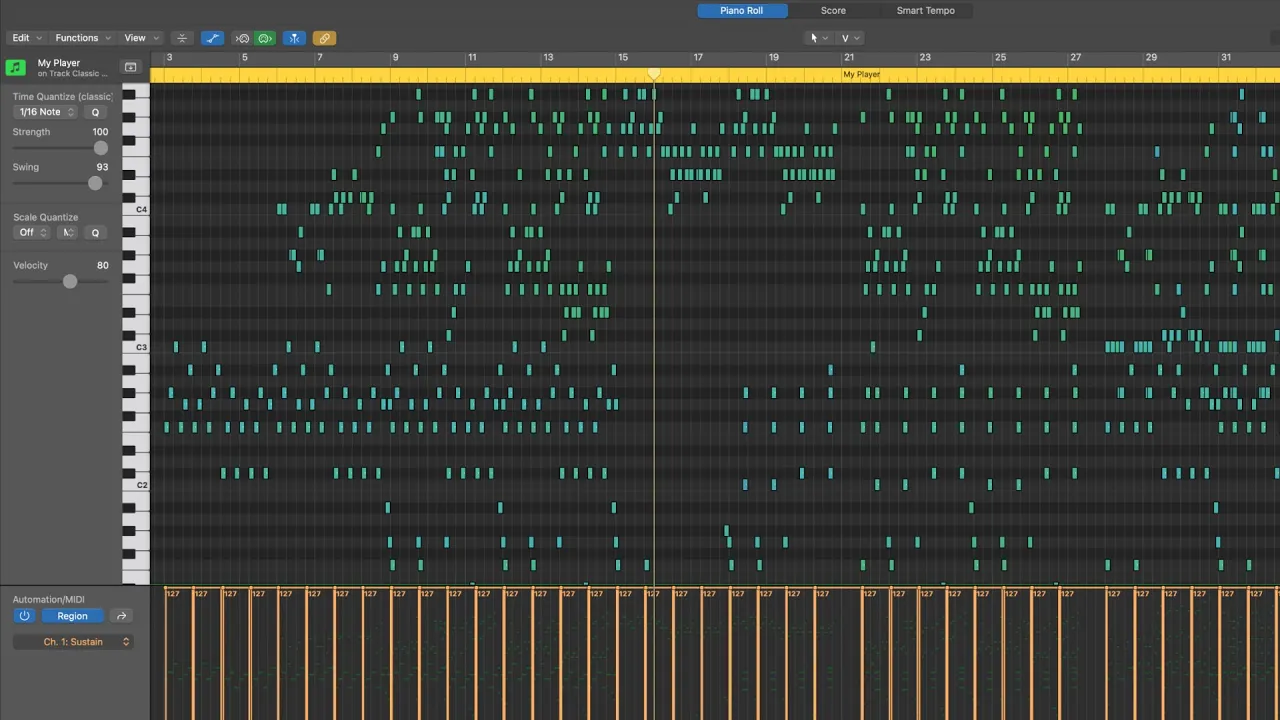Toggle the yellow Link button

coord(324,38)
